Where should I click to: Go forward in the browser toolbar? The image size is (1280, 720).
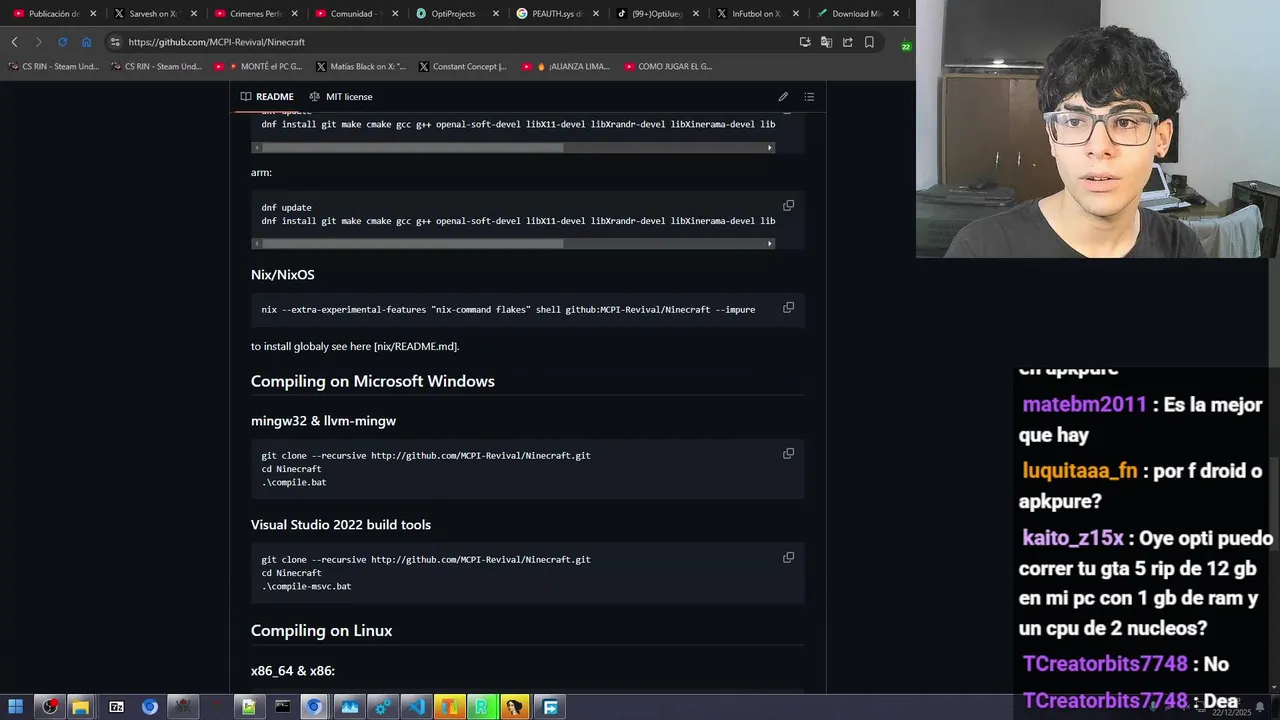38,42
